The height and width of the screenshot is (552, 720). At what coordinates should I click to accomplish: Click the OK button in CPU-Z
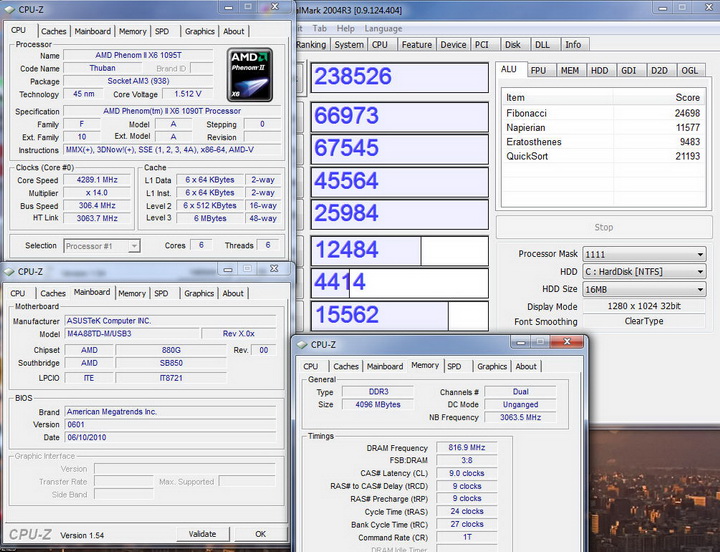(260, 534)
